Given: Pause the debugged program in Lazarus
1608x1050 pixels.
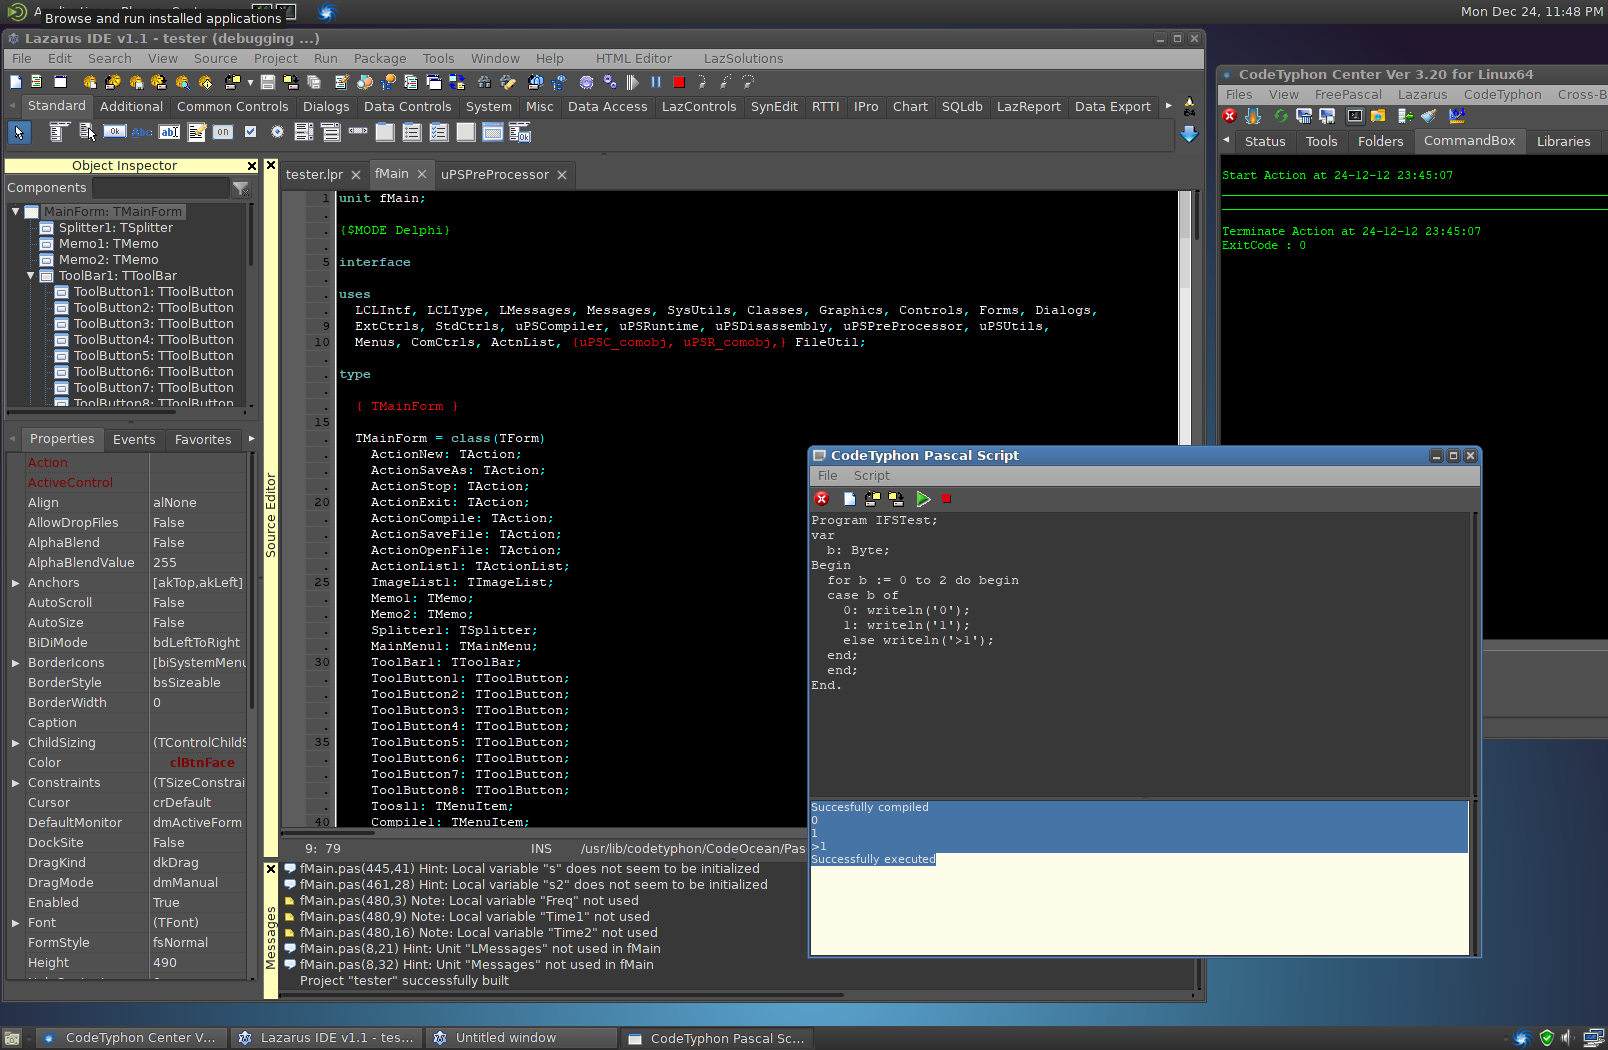Looking at the screenshot, I should tap(656, 82).
